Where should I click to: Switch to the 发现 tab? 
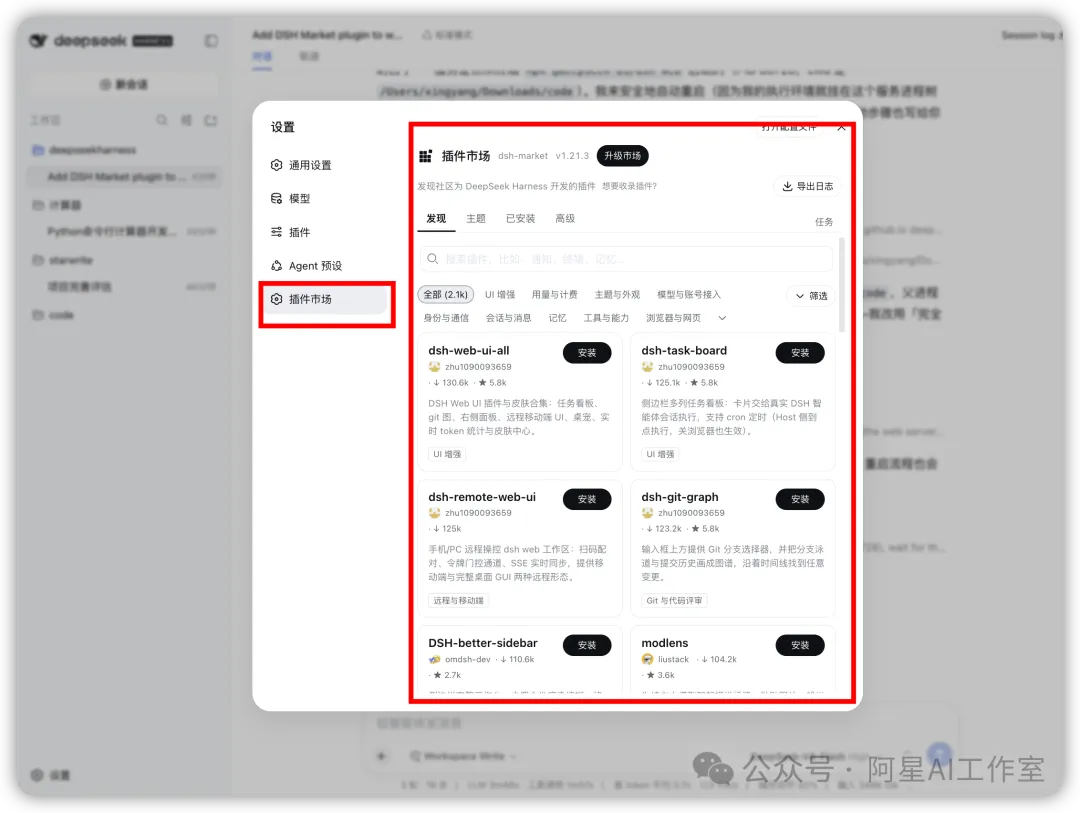click(436, 218)
